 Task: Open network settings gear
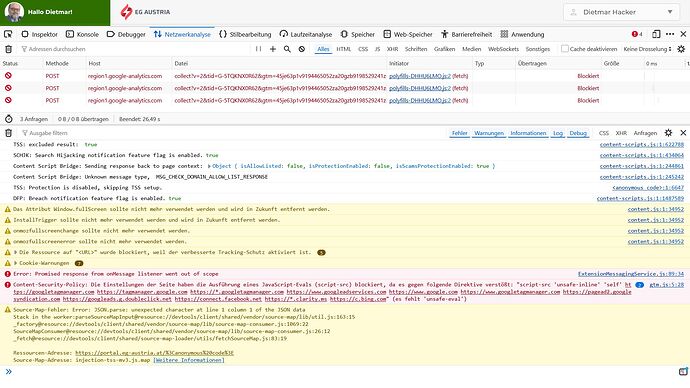coord(681,49)
